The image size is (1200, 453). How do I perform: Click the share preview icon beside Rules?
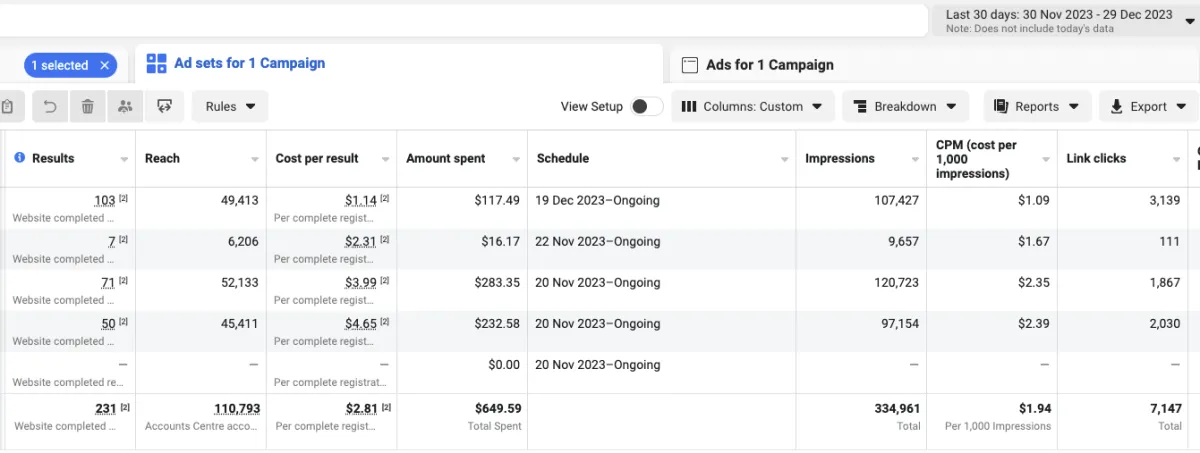(165, 106)
